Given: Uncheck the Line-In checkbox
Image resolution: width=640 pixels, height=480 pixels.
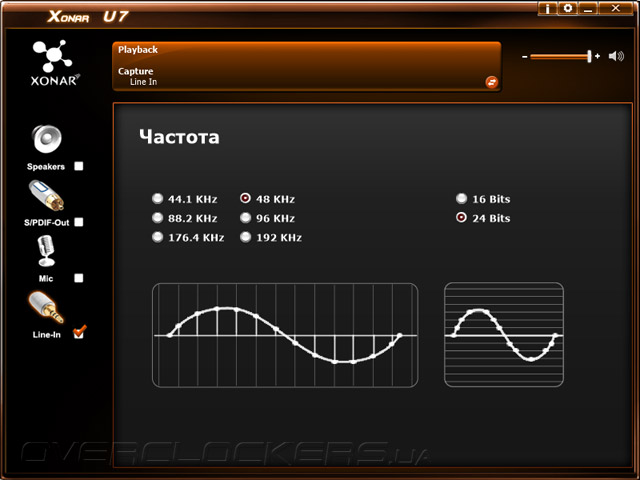Looking at the screenshot, I should tap(79, 332).
